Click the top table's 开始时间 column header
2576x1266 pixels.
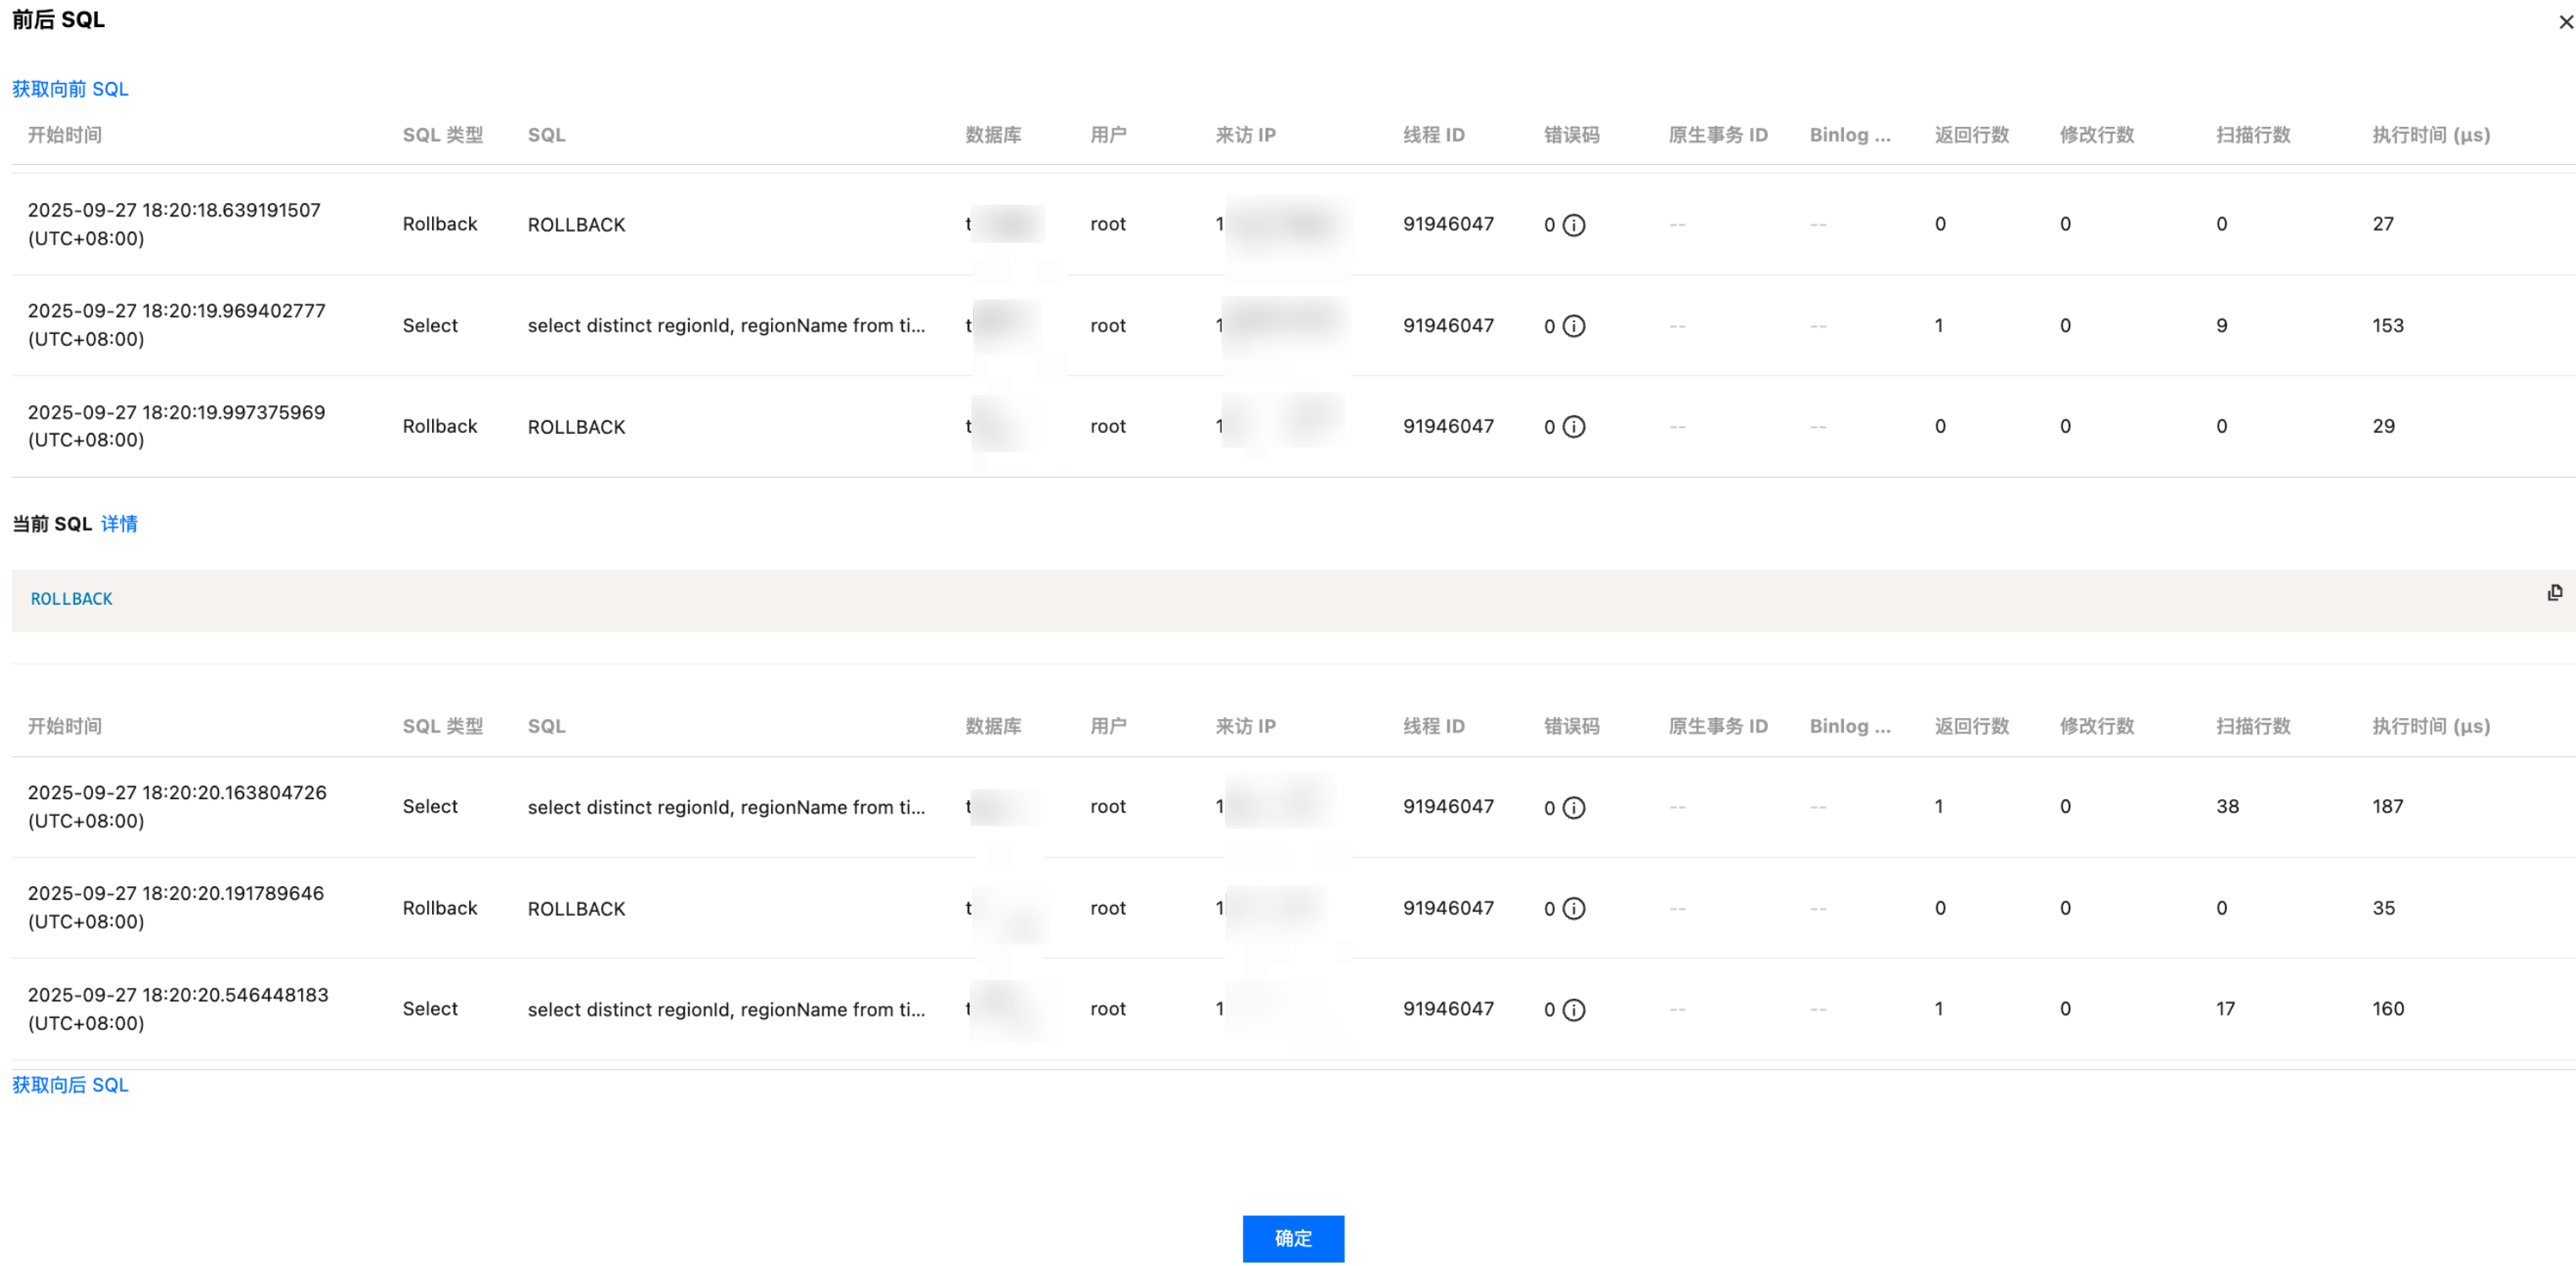65,135
